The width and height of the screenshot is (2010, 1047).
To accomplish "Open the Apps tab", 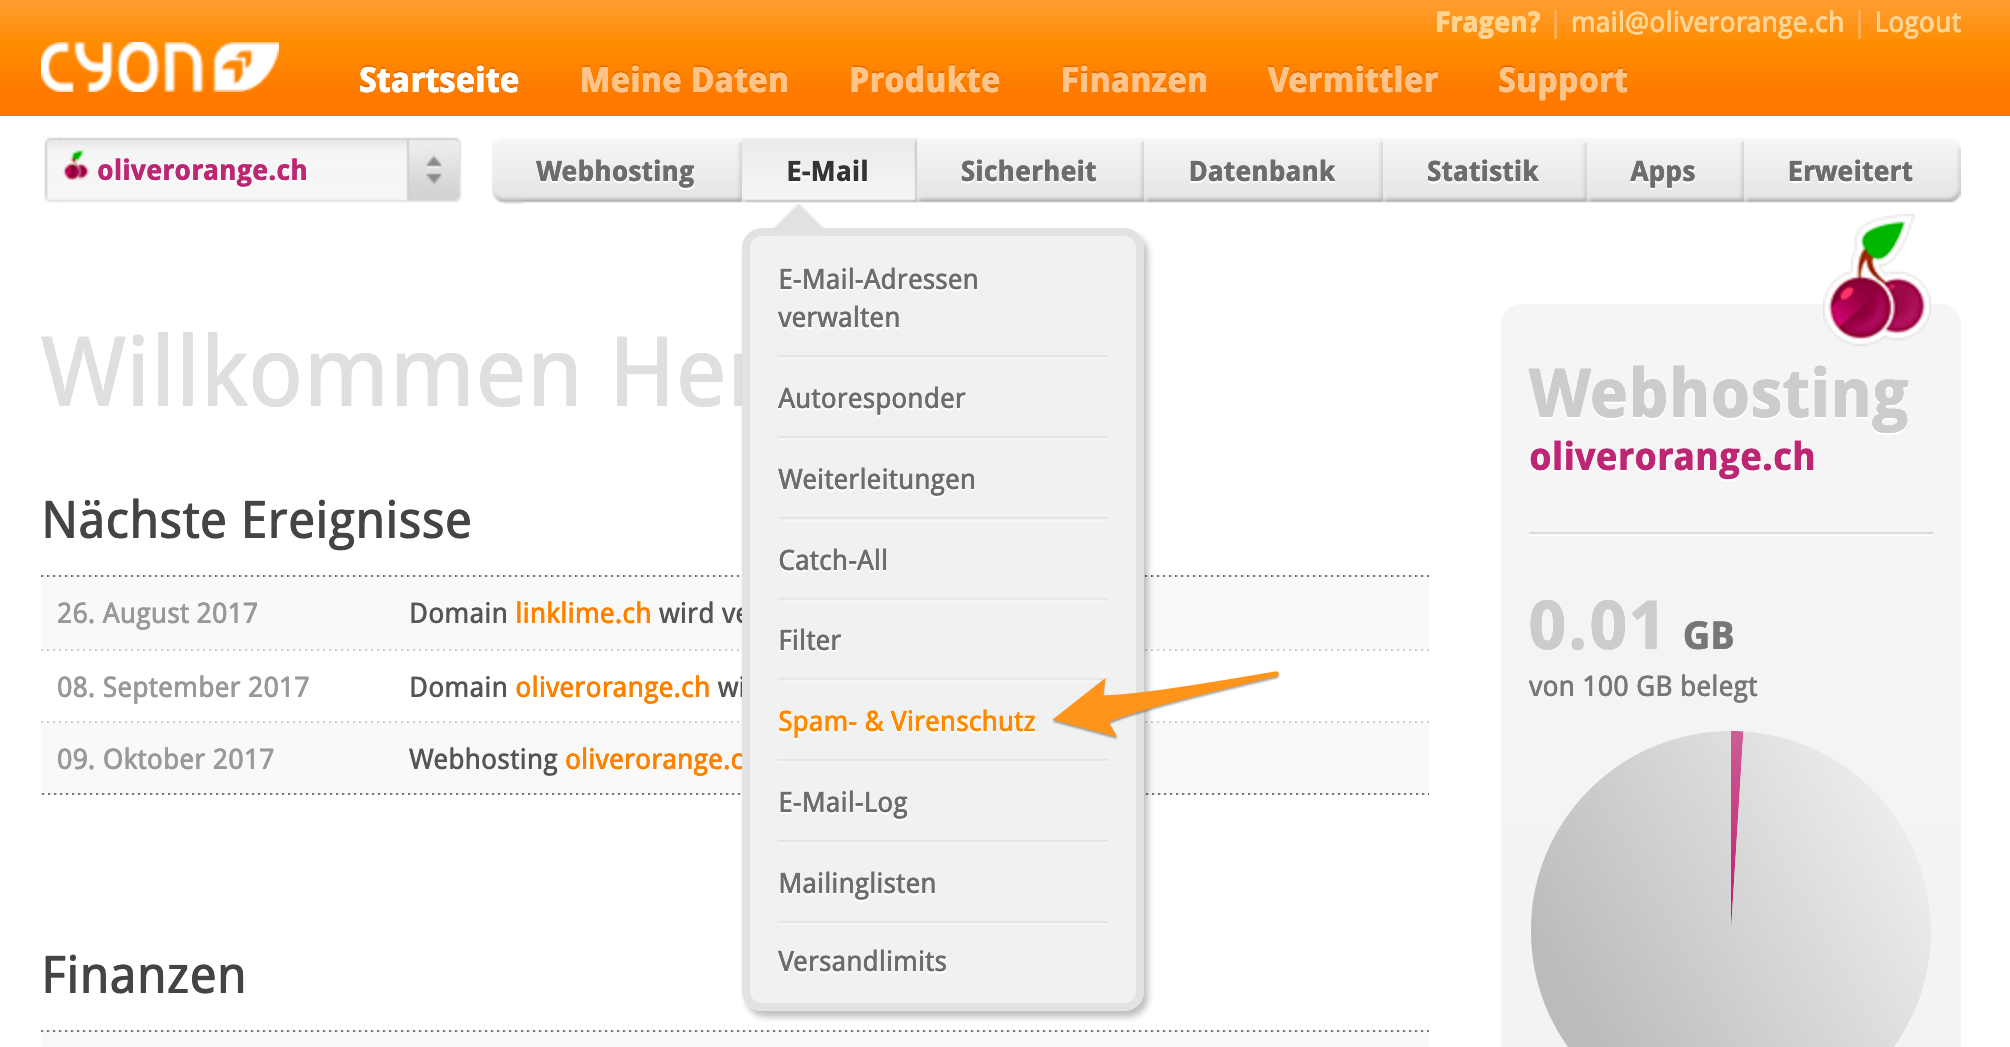I will (1663, 171).
